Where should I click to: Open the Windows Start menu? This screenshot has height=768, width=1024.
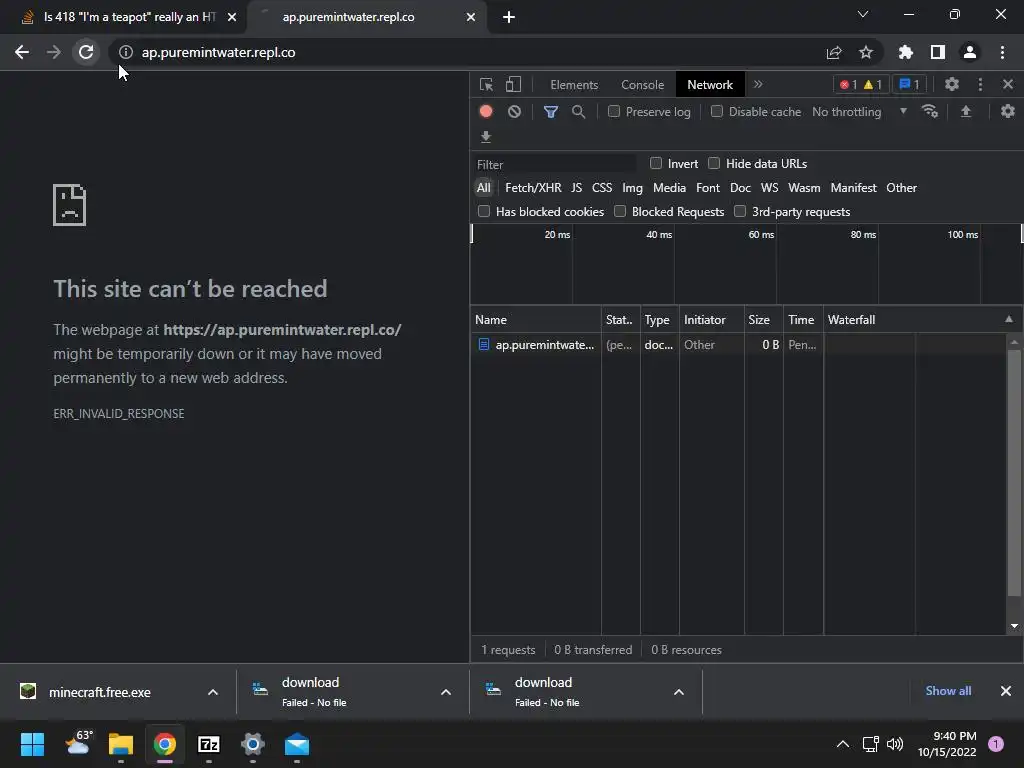pyautogui.click(x=33, y=744)
